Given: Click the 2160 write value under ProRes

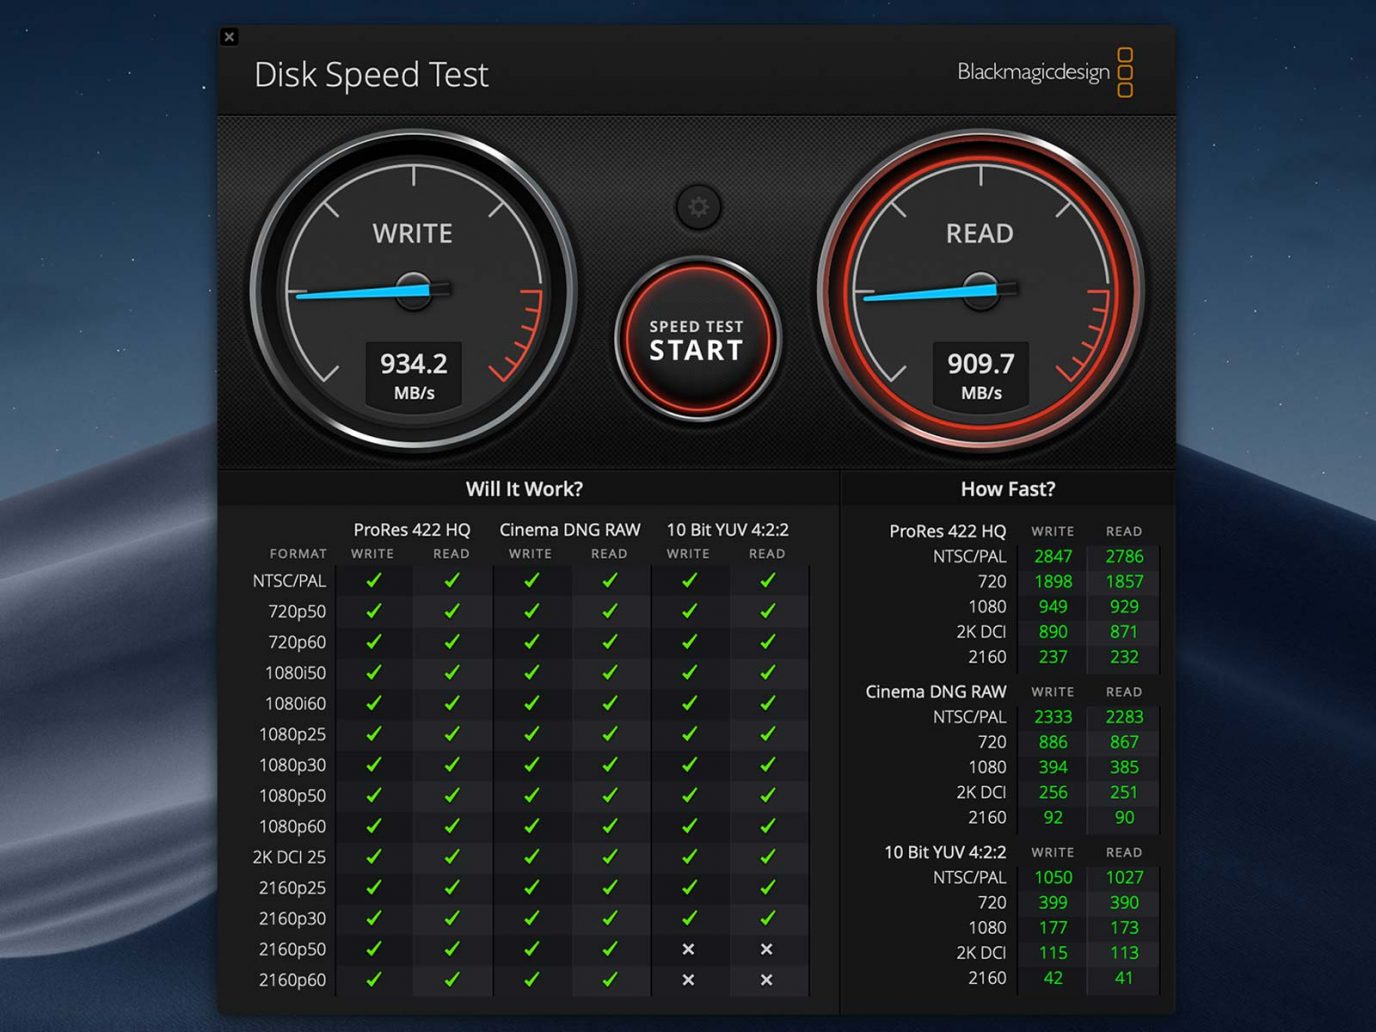Looking at the screenshot, I should coord(1052,657).
